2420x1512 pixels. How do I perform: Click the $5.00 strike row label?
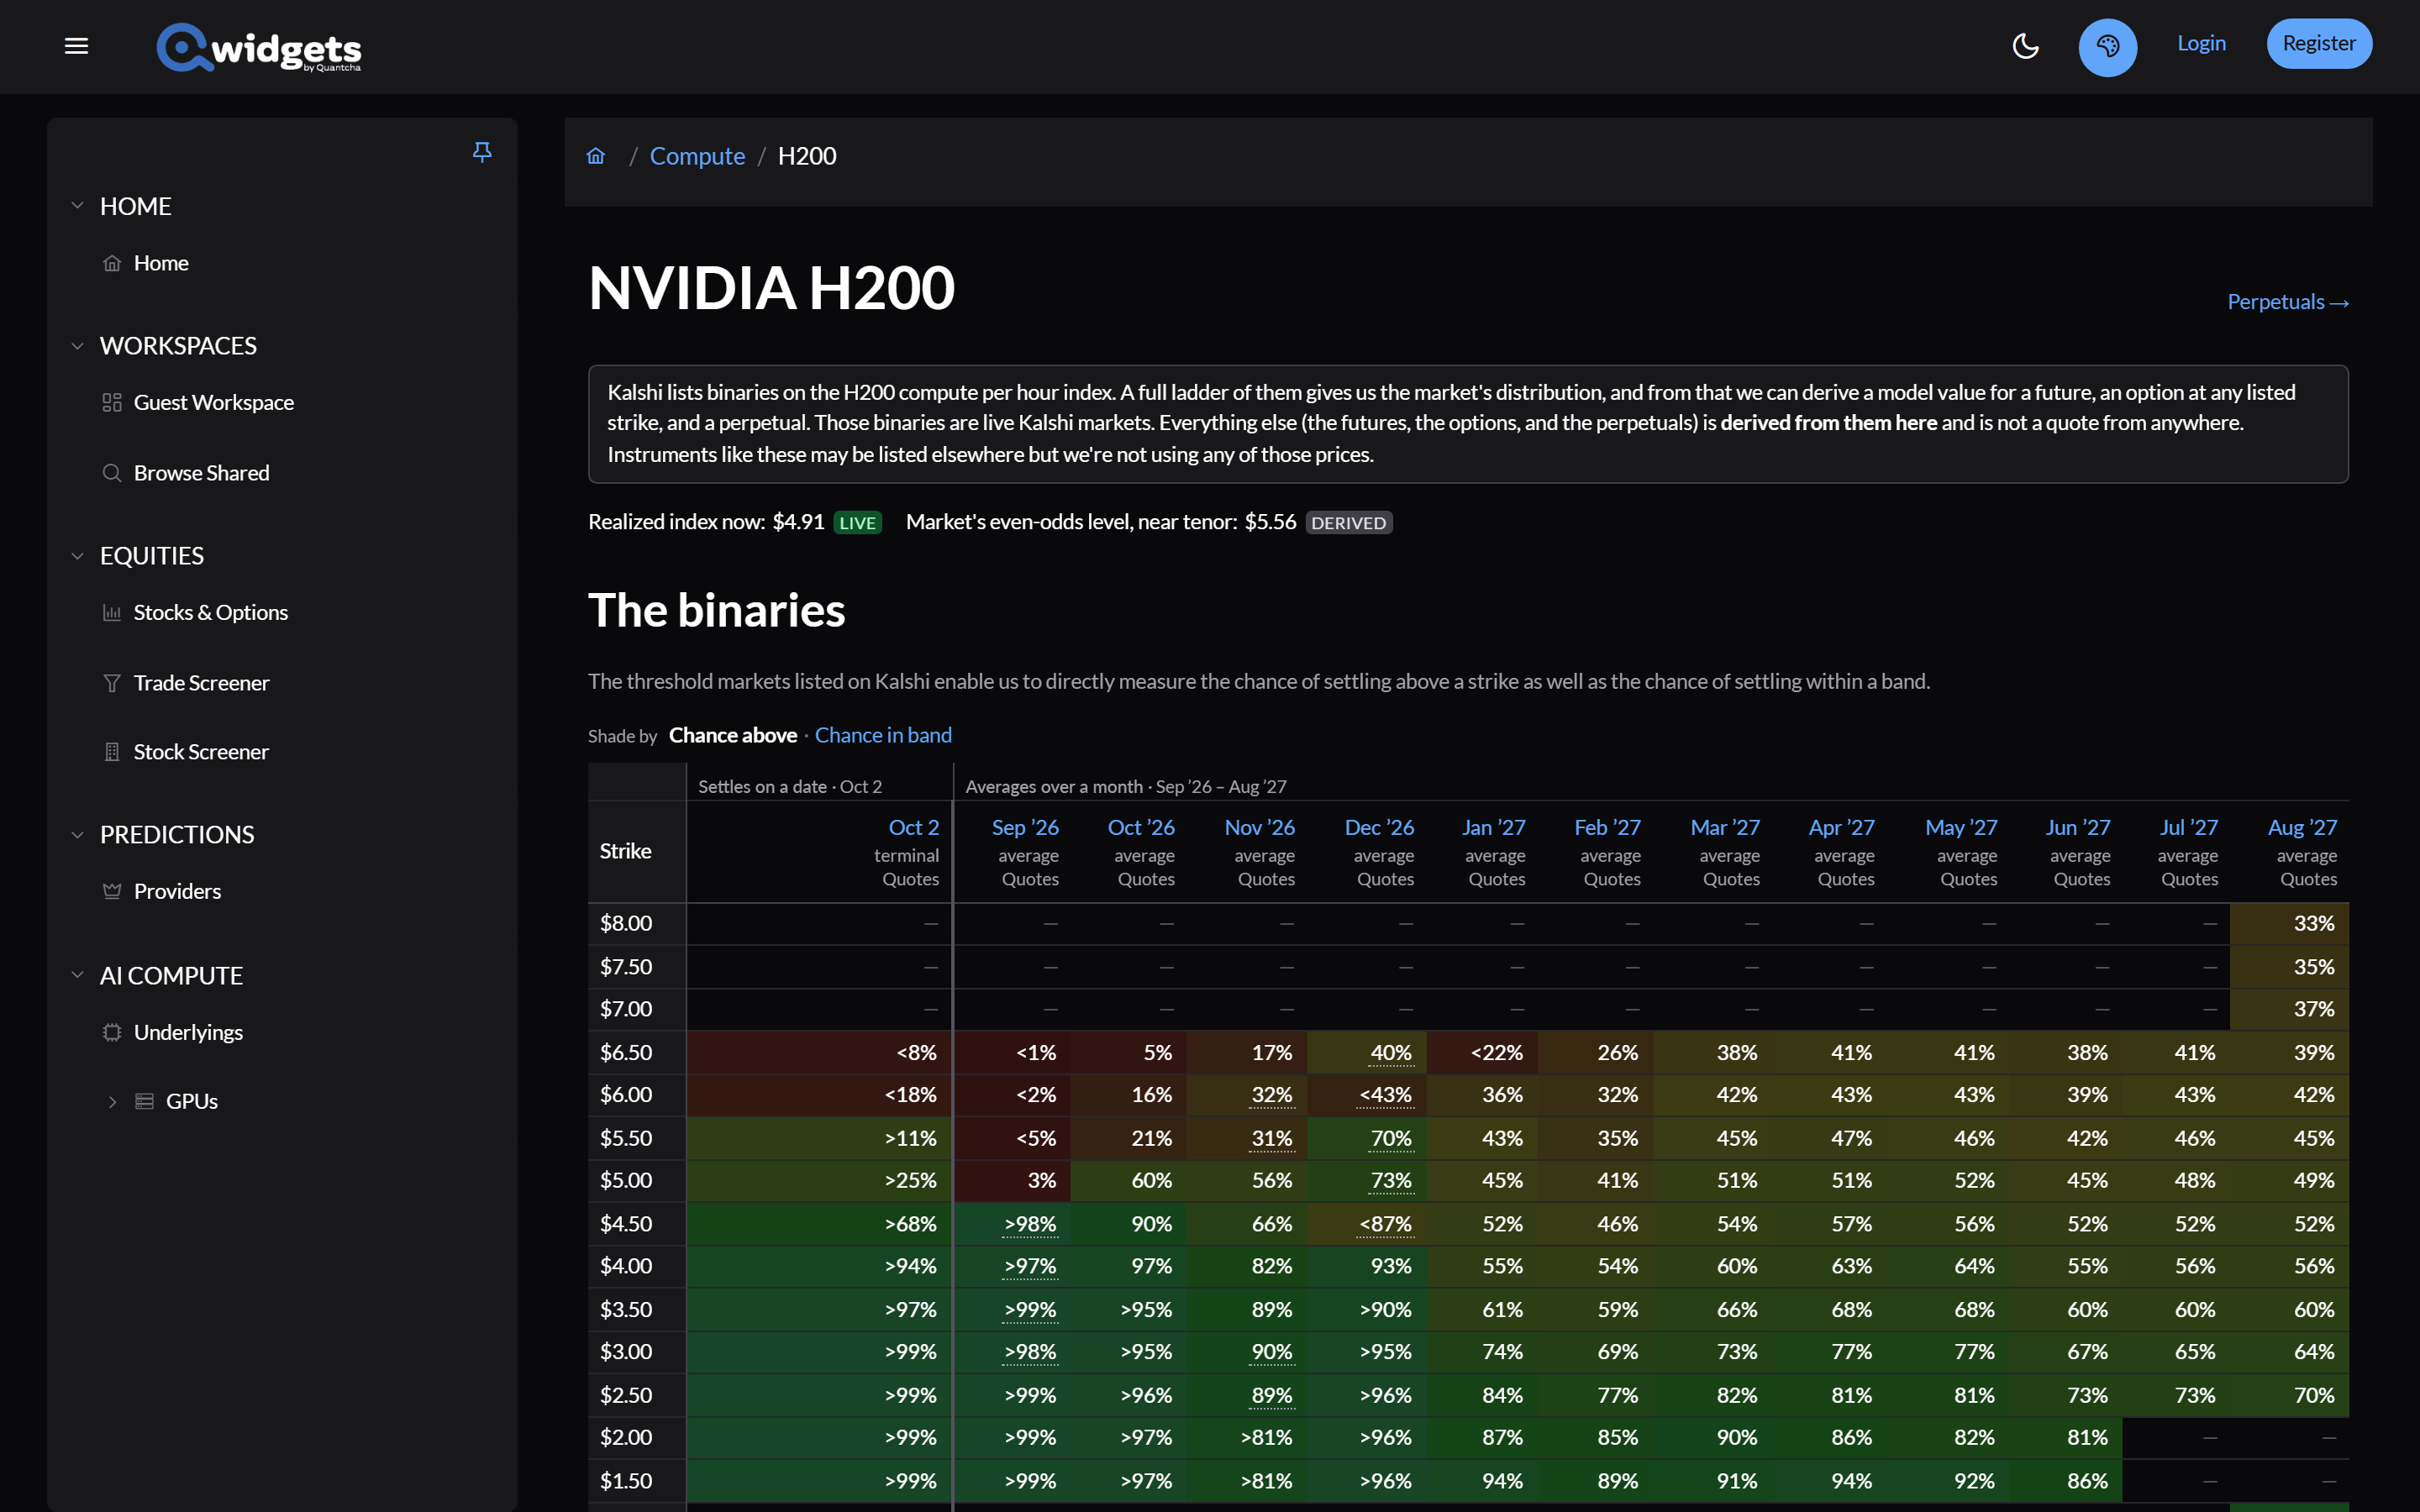click(626, 1180)
